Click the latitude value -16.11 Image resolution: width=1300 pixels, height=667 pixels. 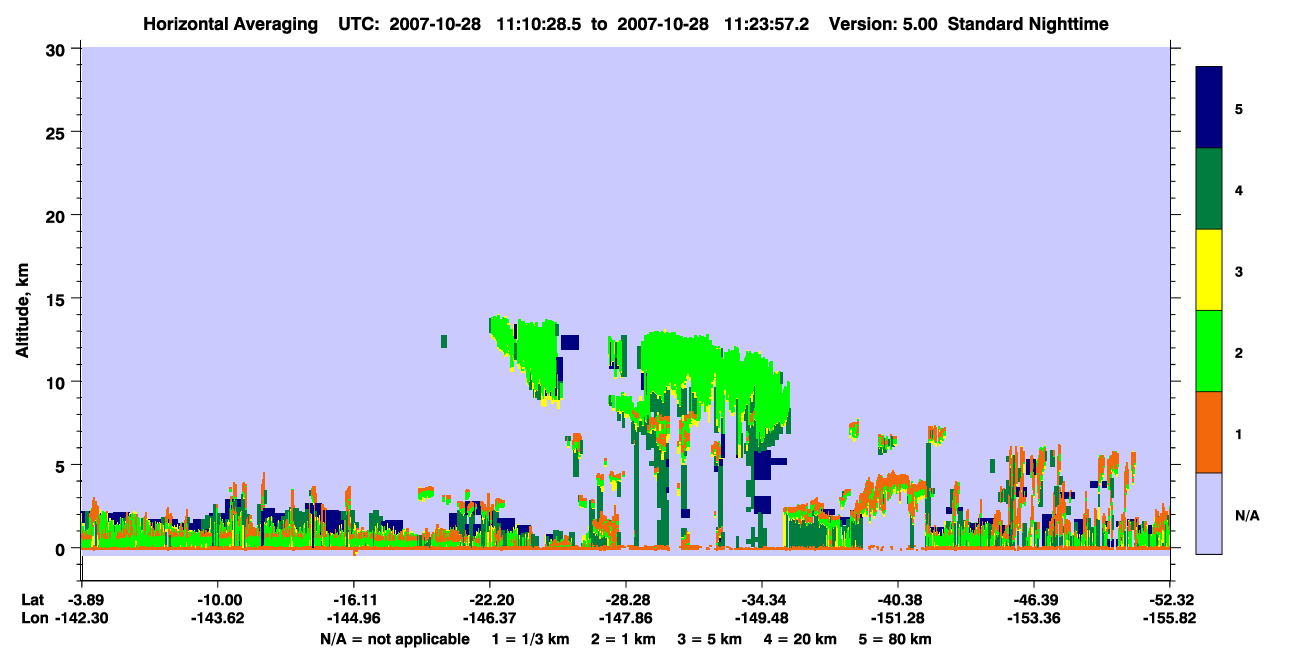(x=354, y=600)
